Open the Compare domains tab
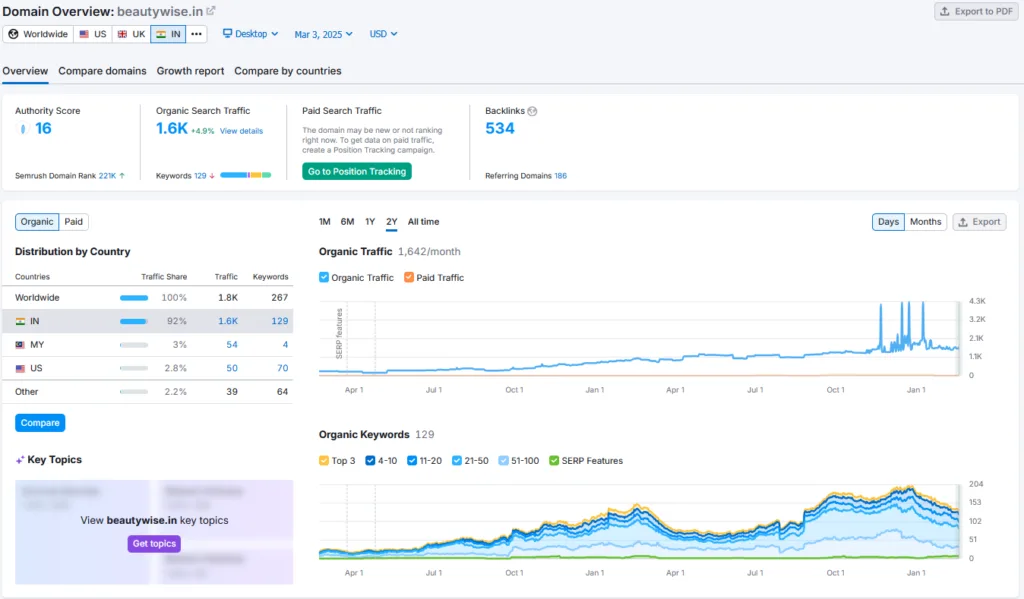 click(x=103, y=71)
